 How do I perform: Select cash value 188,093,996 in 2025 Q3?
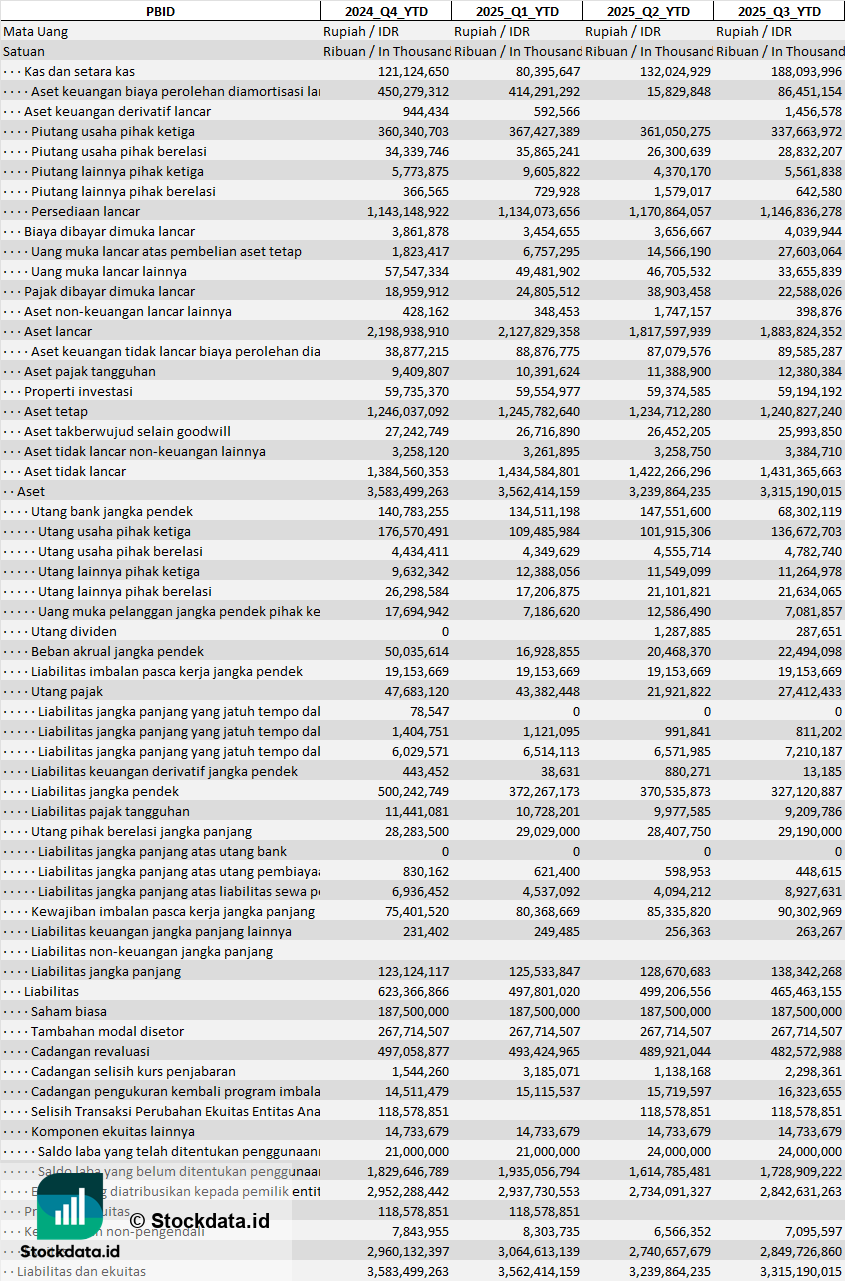click(806, 71)
